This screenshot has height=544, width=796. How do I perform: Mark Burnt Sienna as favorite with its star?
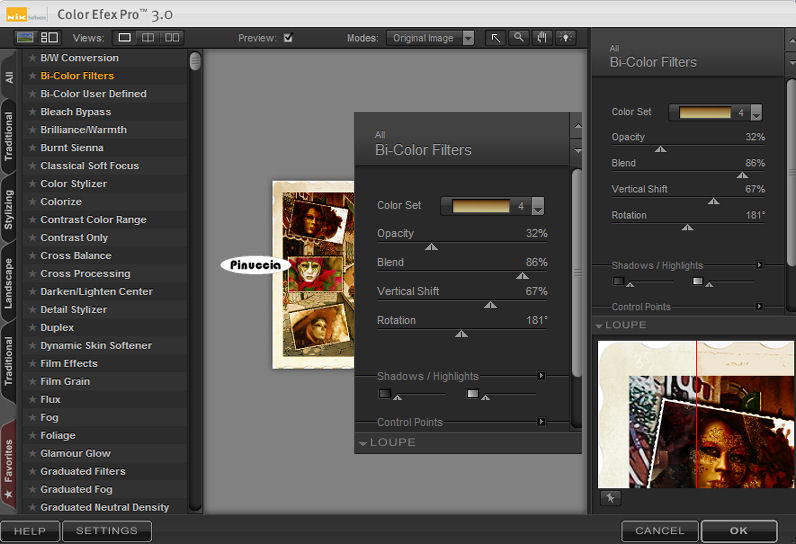click(x=32, y=148)
